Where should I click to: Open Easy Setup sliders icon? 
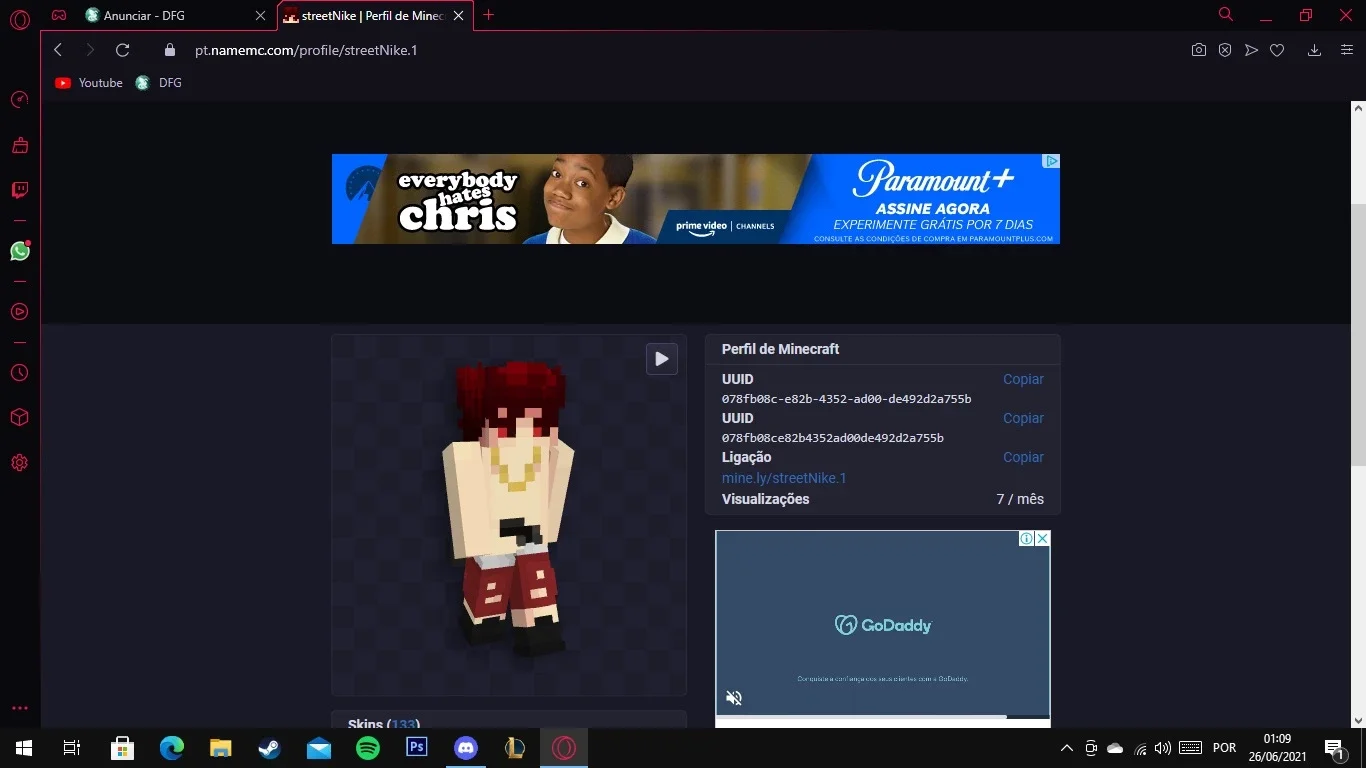pyautogui.click(x=1346, y=50)
